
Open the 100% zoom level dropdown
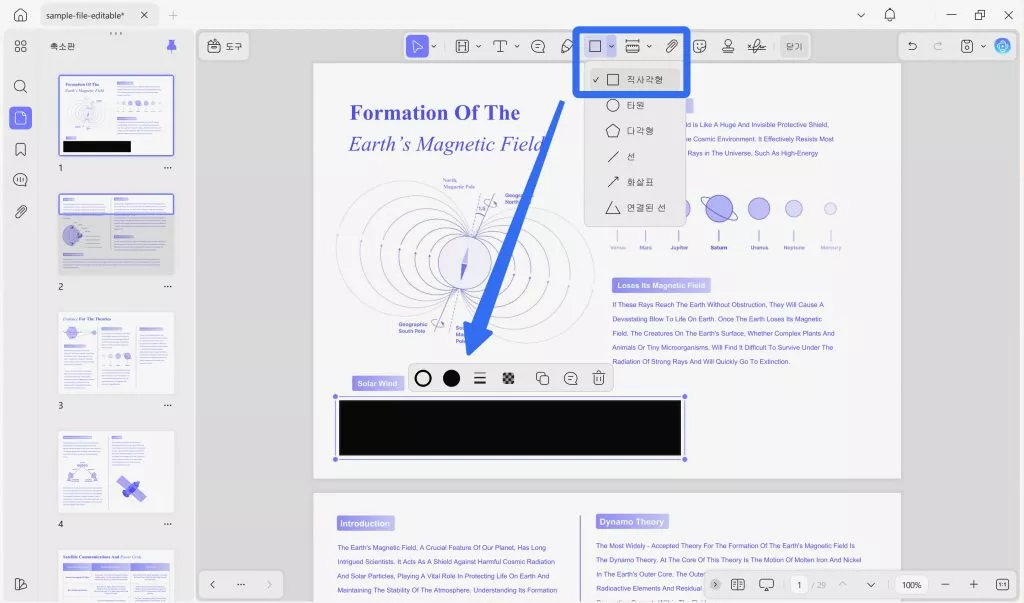912,585
